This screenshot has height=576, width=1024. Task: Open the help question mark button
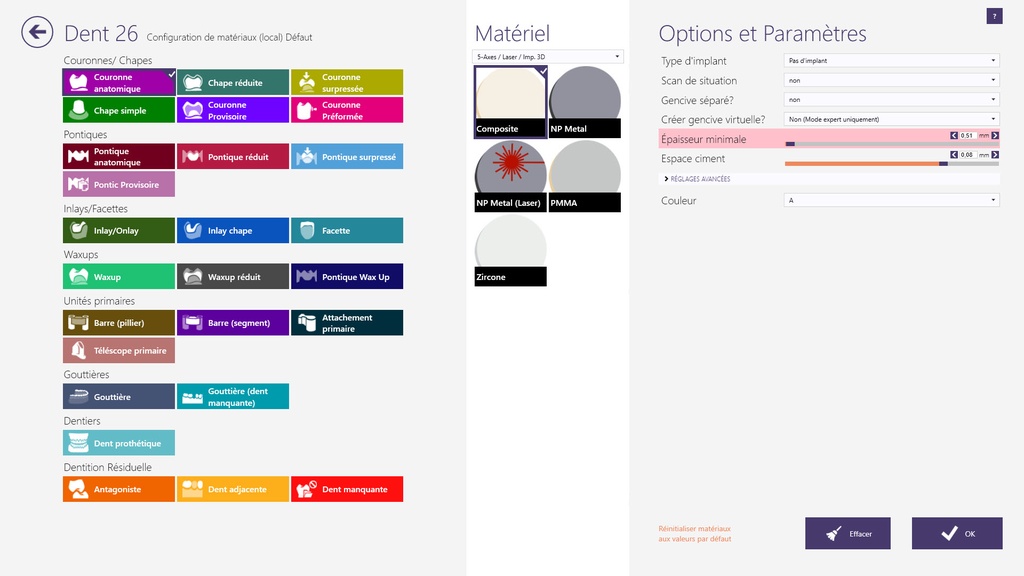click(994, 16)
